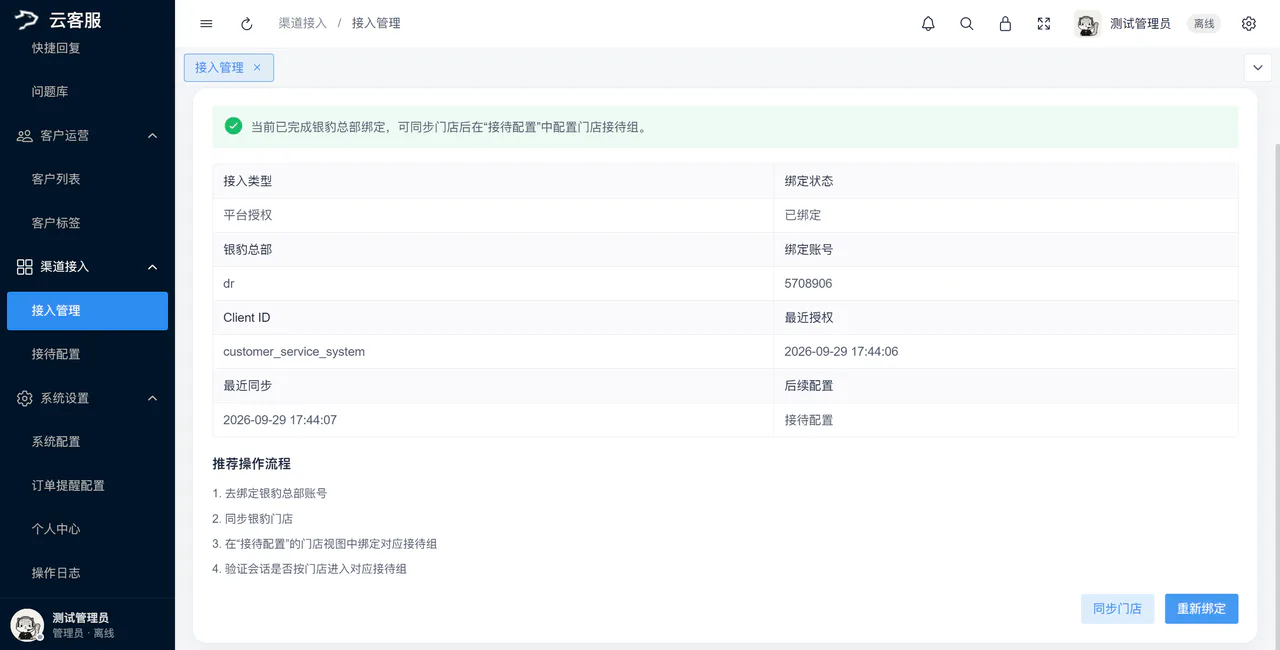The width and height of the screenshot is (1280, 650).
Task: Click the sidebar footer user avatar
Action: point(27,625)
